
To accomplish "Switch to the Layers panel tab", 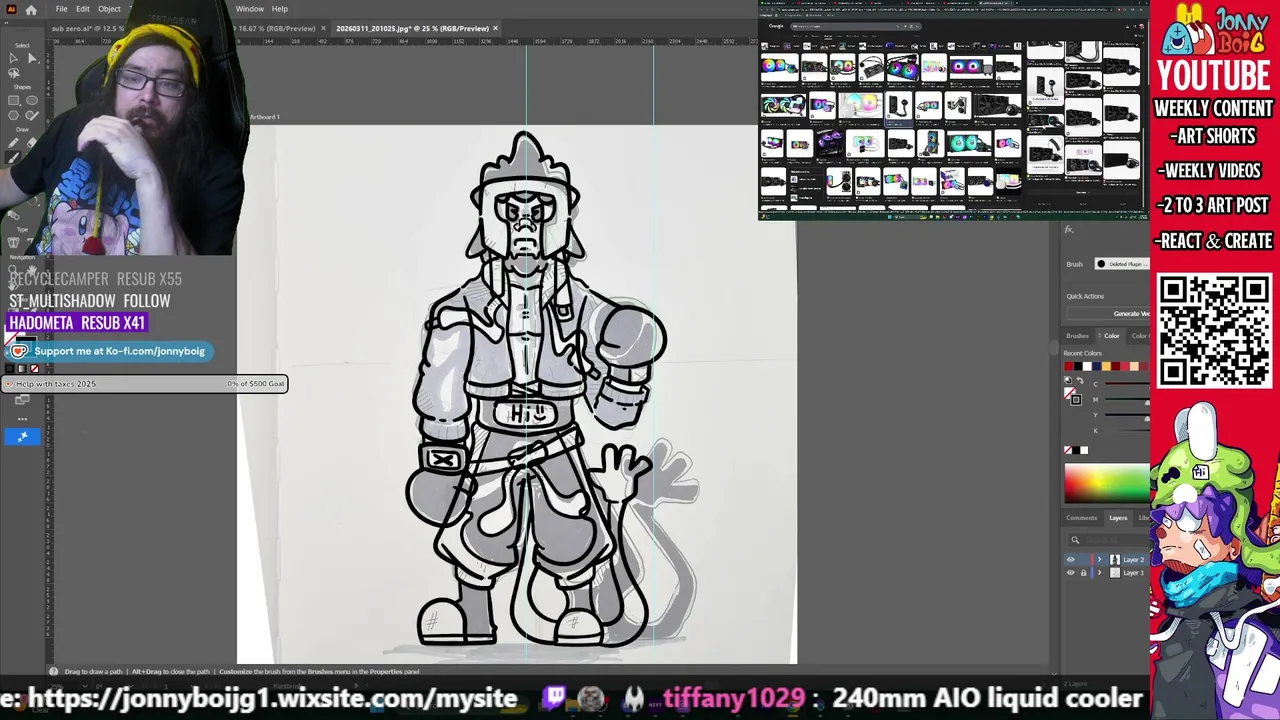I will (x=1118, y=518).
